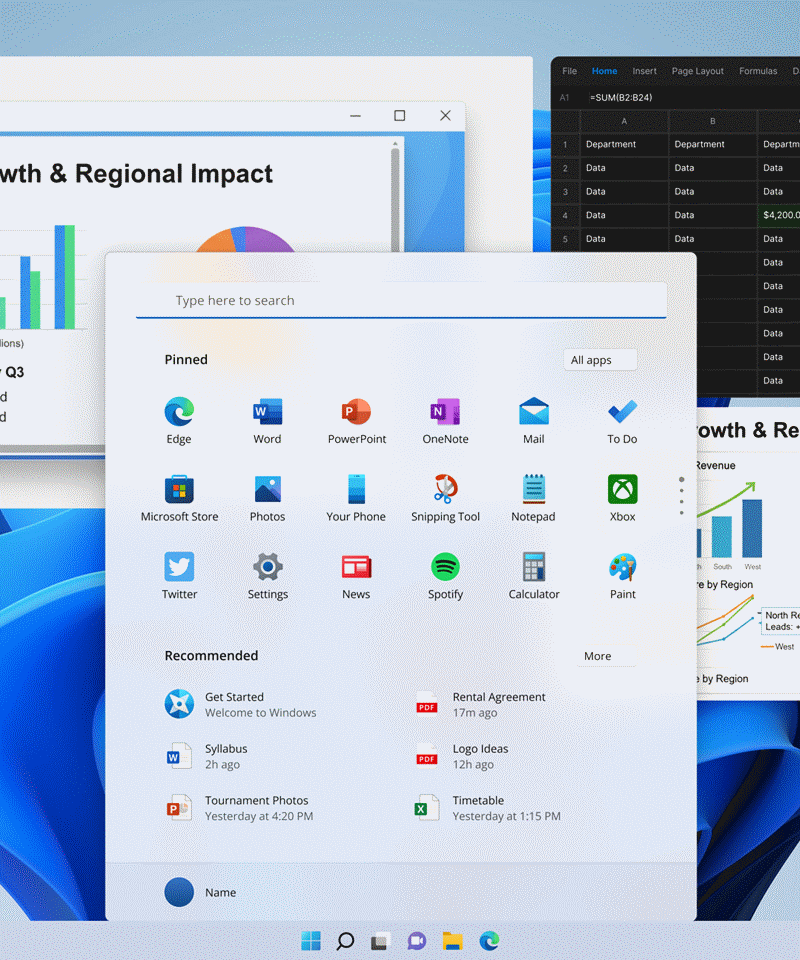
Task: Open OneNote pinned app
Action: tap(445, 421)
